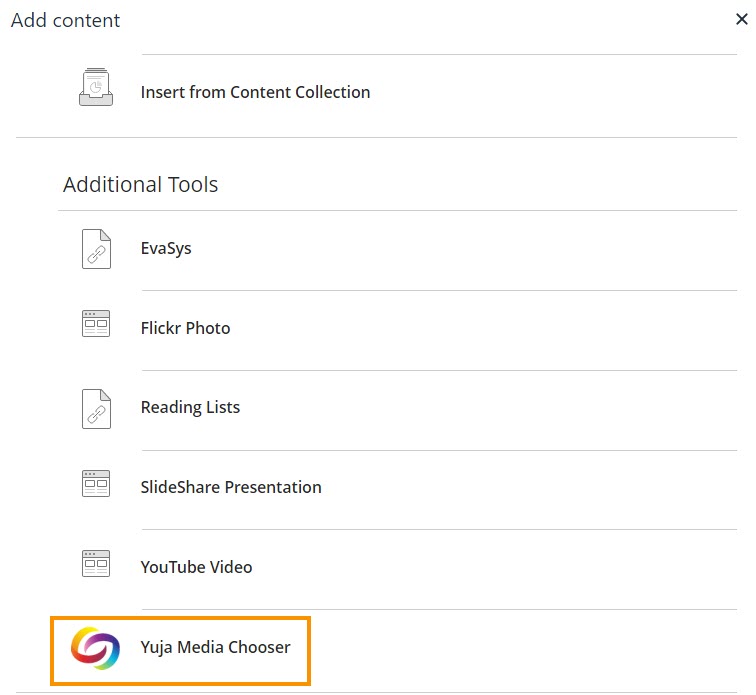Choose Insert from Content Collection text
Viewport: 756px width, 695px height.
coord(256,92)
